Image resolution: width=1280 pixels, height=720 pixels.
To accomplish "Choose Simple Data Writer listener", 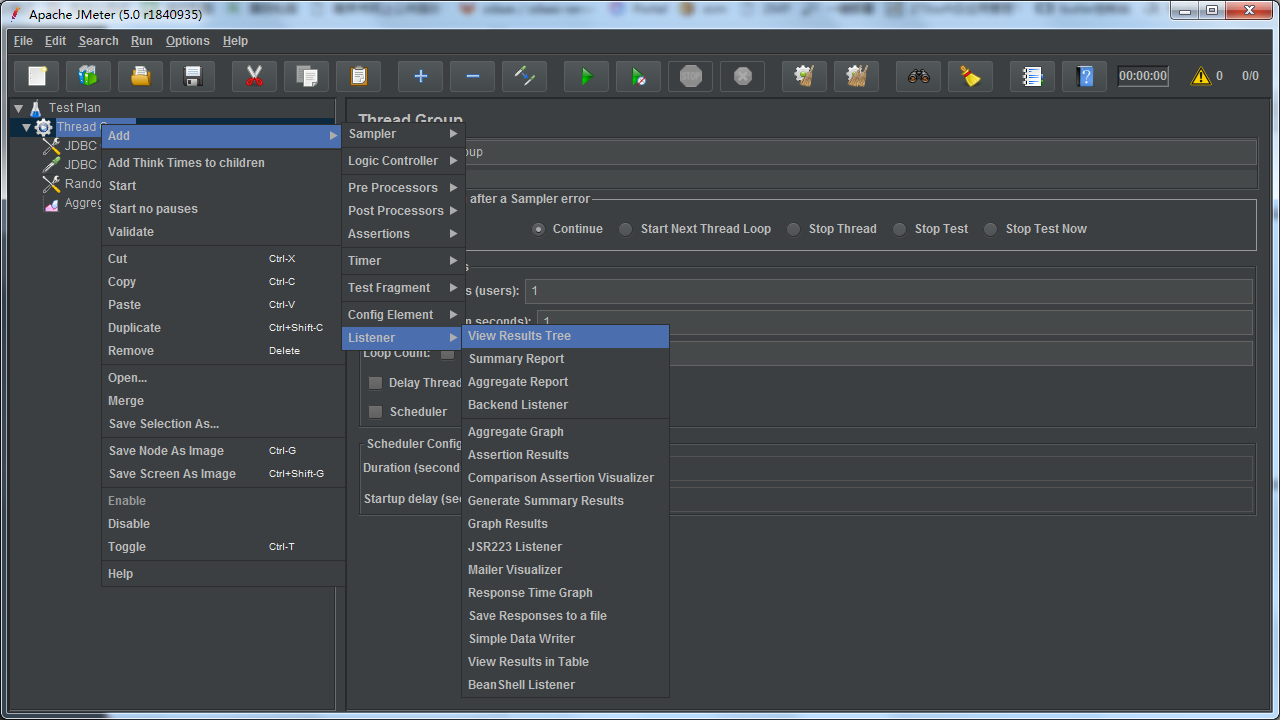I will click(x=565, y=639).
